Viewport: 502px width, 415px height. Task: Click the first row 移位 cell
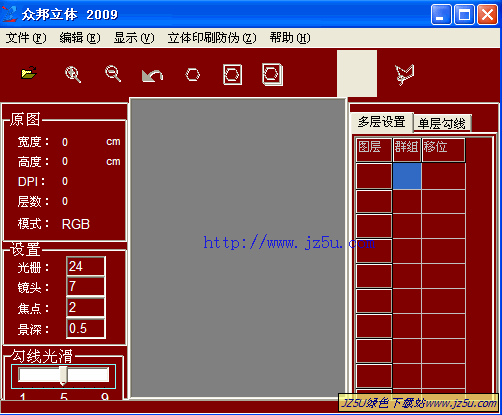point(444,176)
